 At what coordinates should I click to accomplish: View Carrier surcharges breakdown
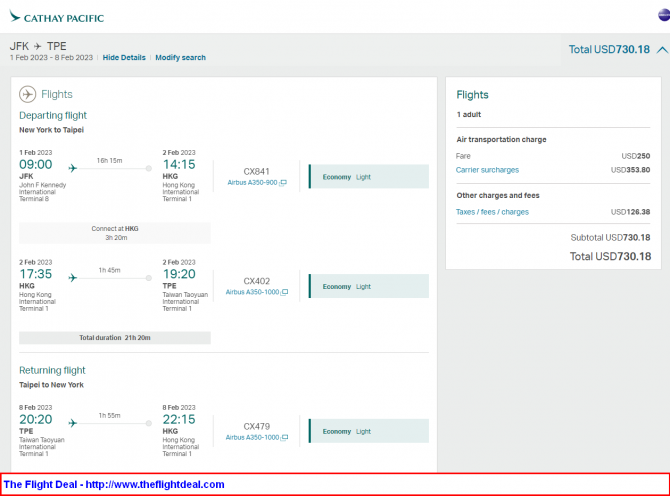click(x=487, y=170)
